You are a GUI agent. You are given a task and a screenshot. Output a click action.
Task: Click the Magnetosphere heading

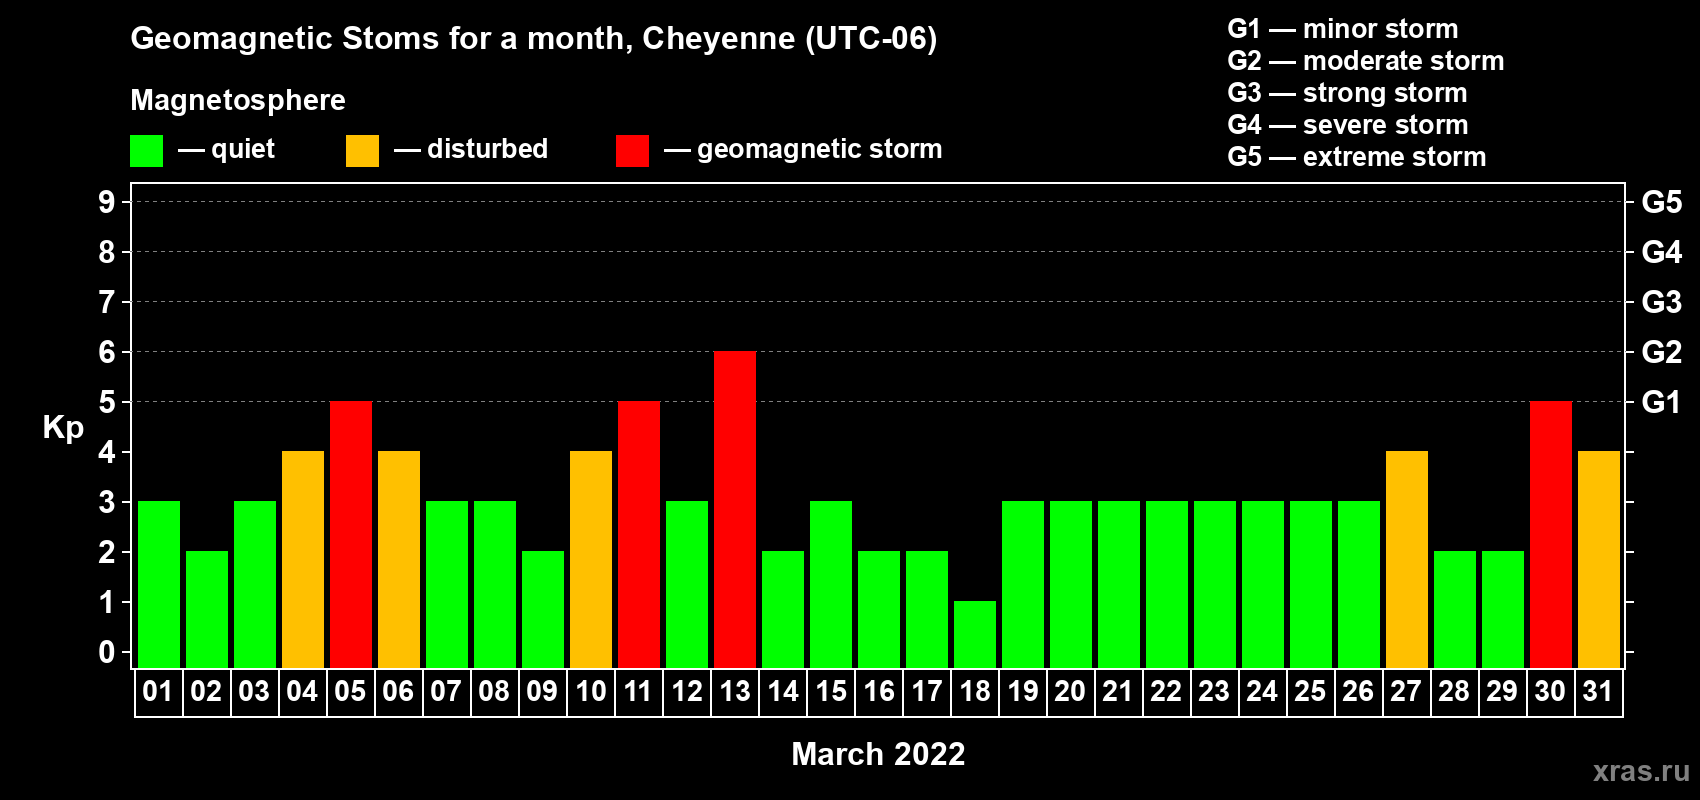tap(238, 100)
